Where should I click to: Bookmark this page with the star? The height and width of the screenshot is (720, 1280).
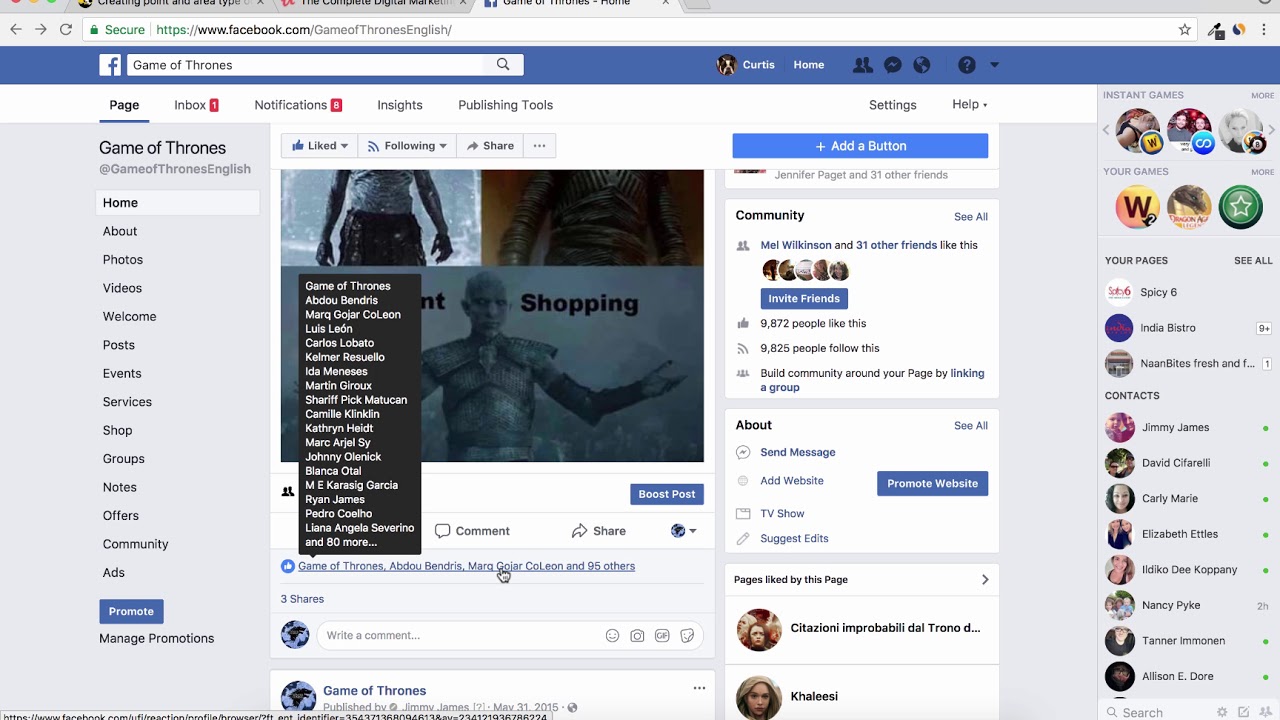(x=1185, y=30)
